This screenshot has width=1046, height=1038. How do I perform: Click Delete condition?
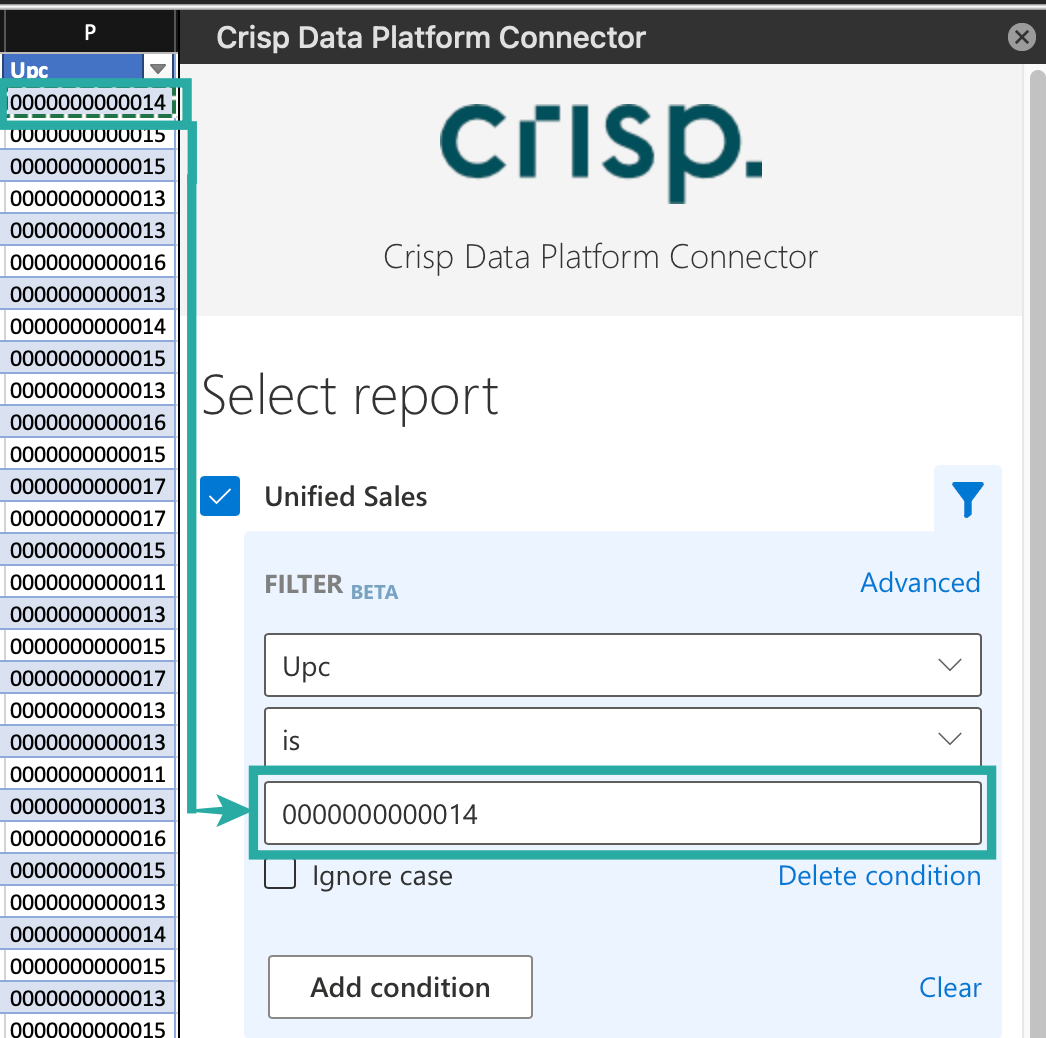point(879,875)
